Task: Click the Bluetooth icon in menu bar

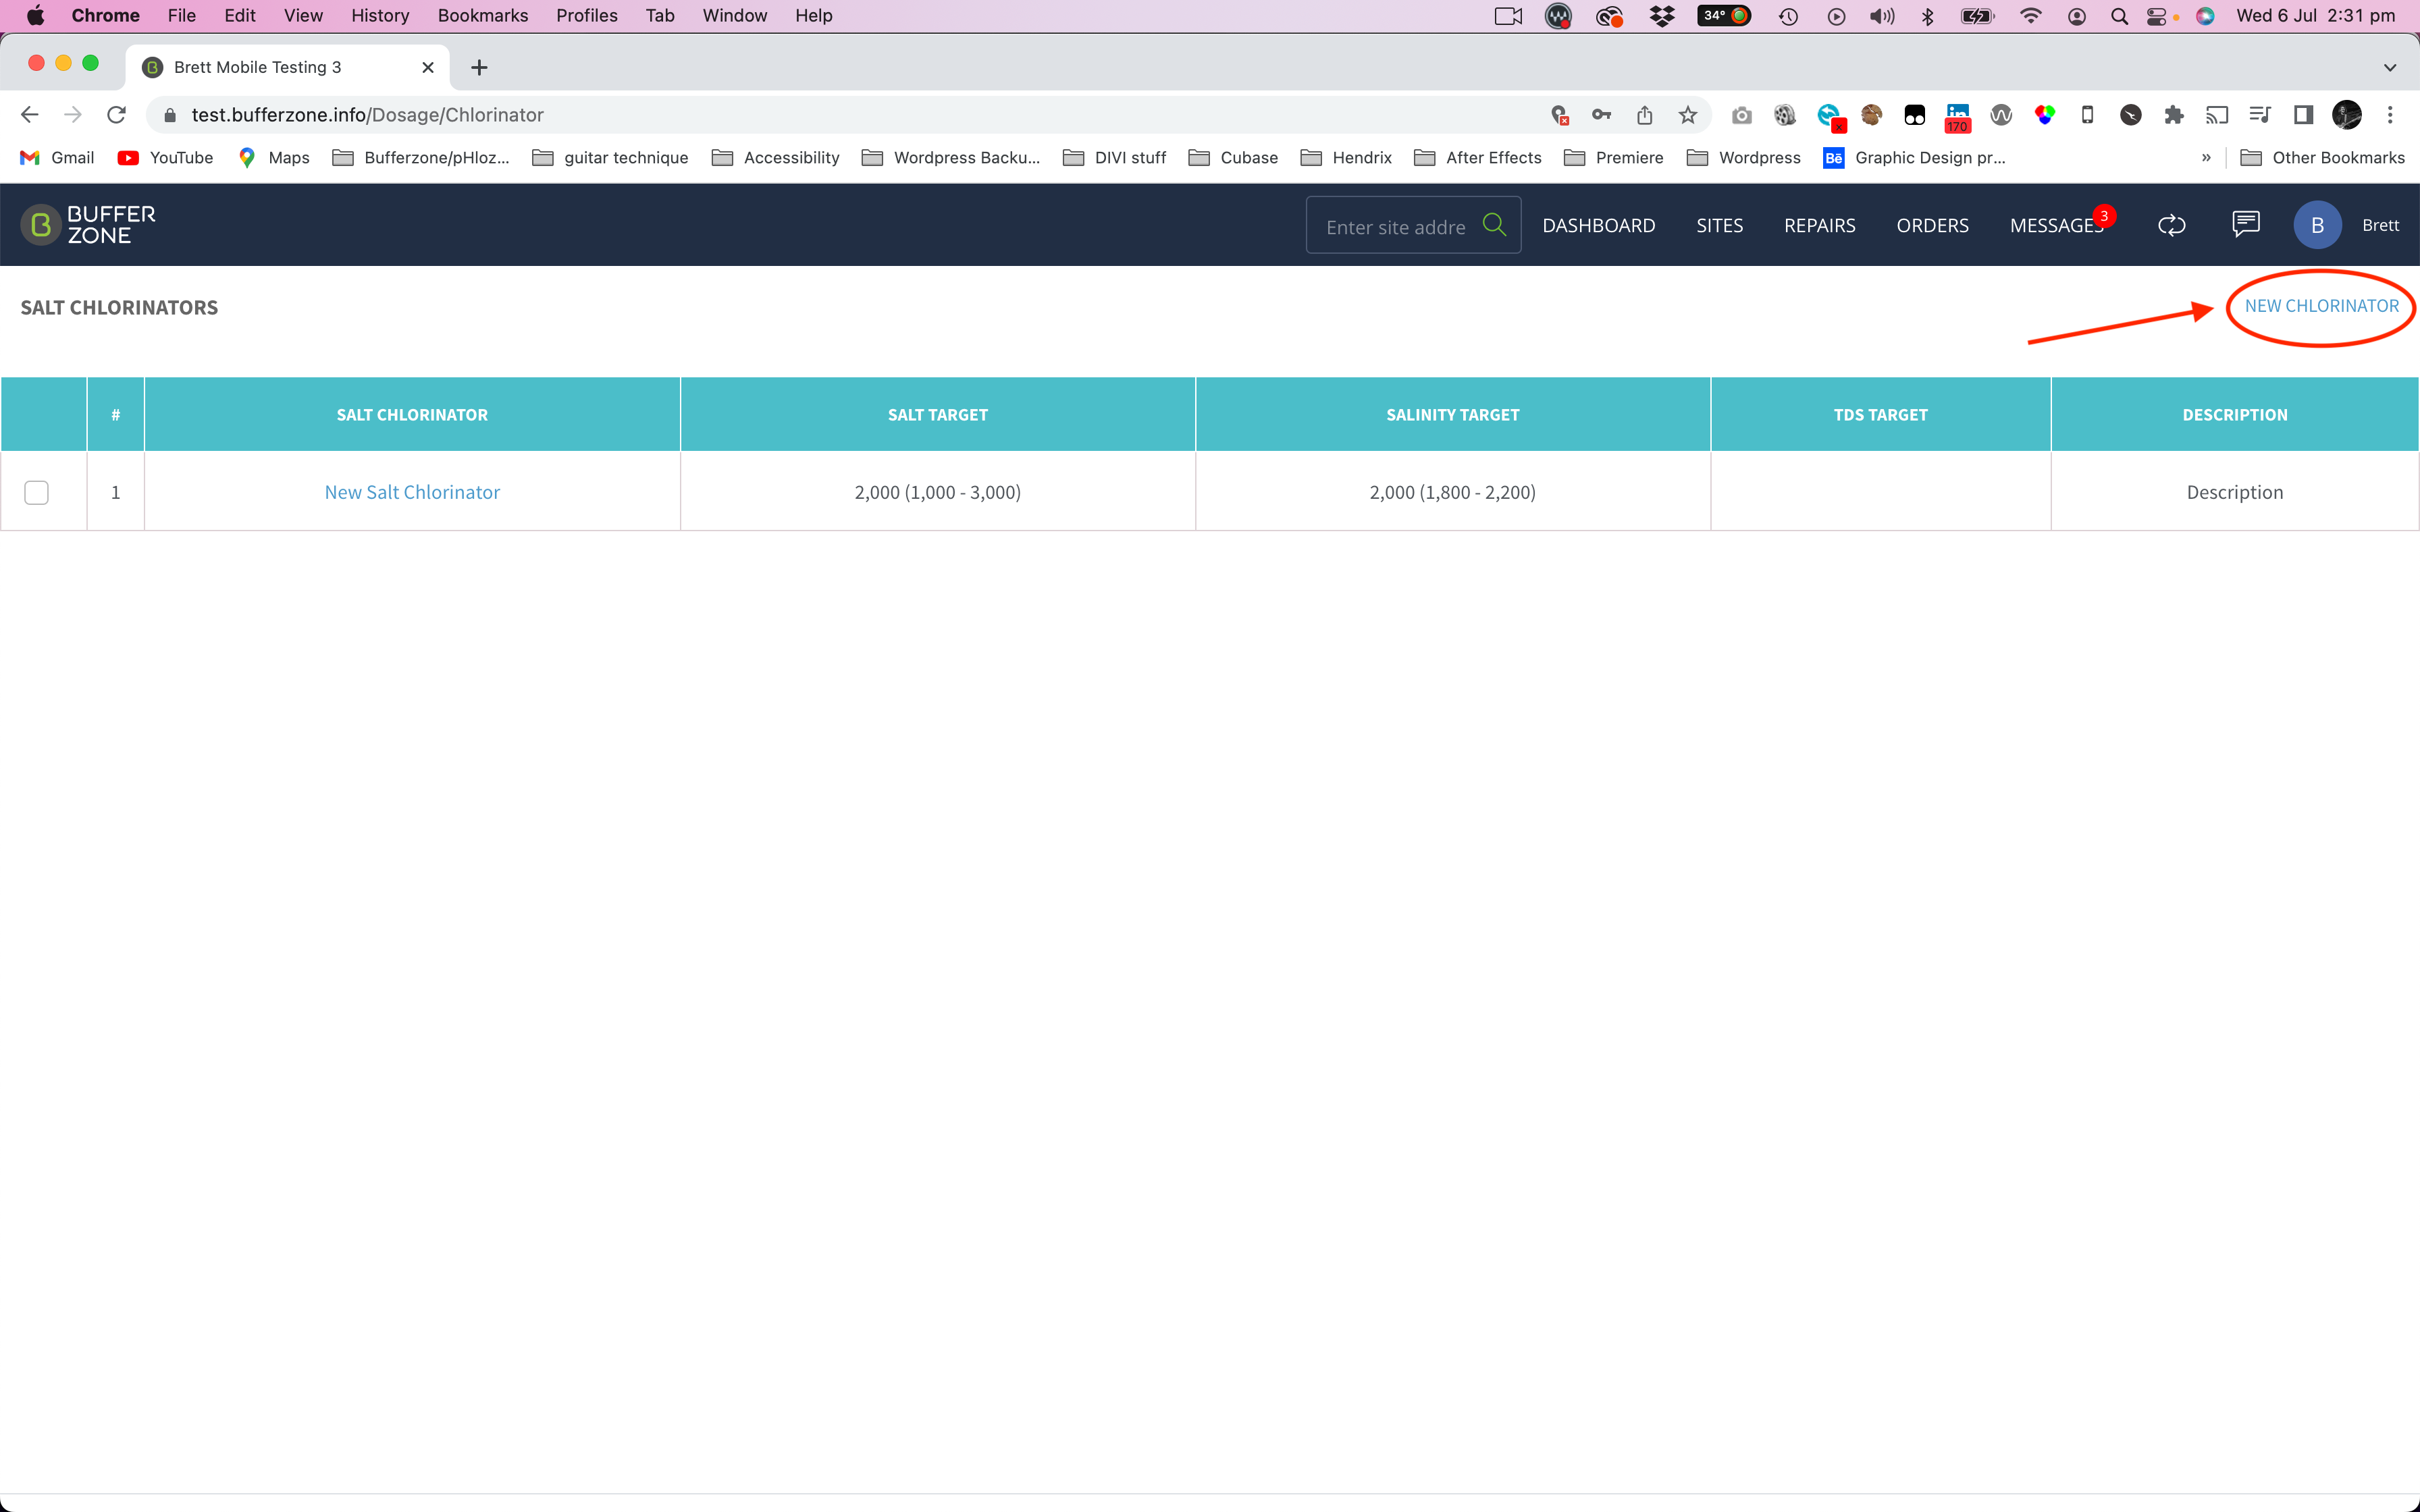Action: click(x=1928, y=15)
